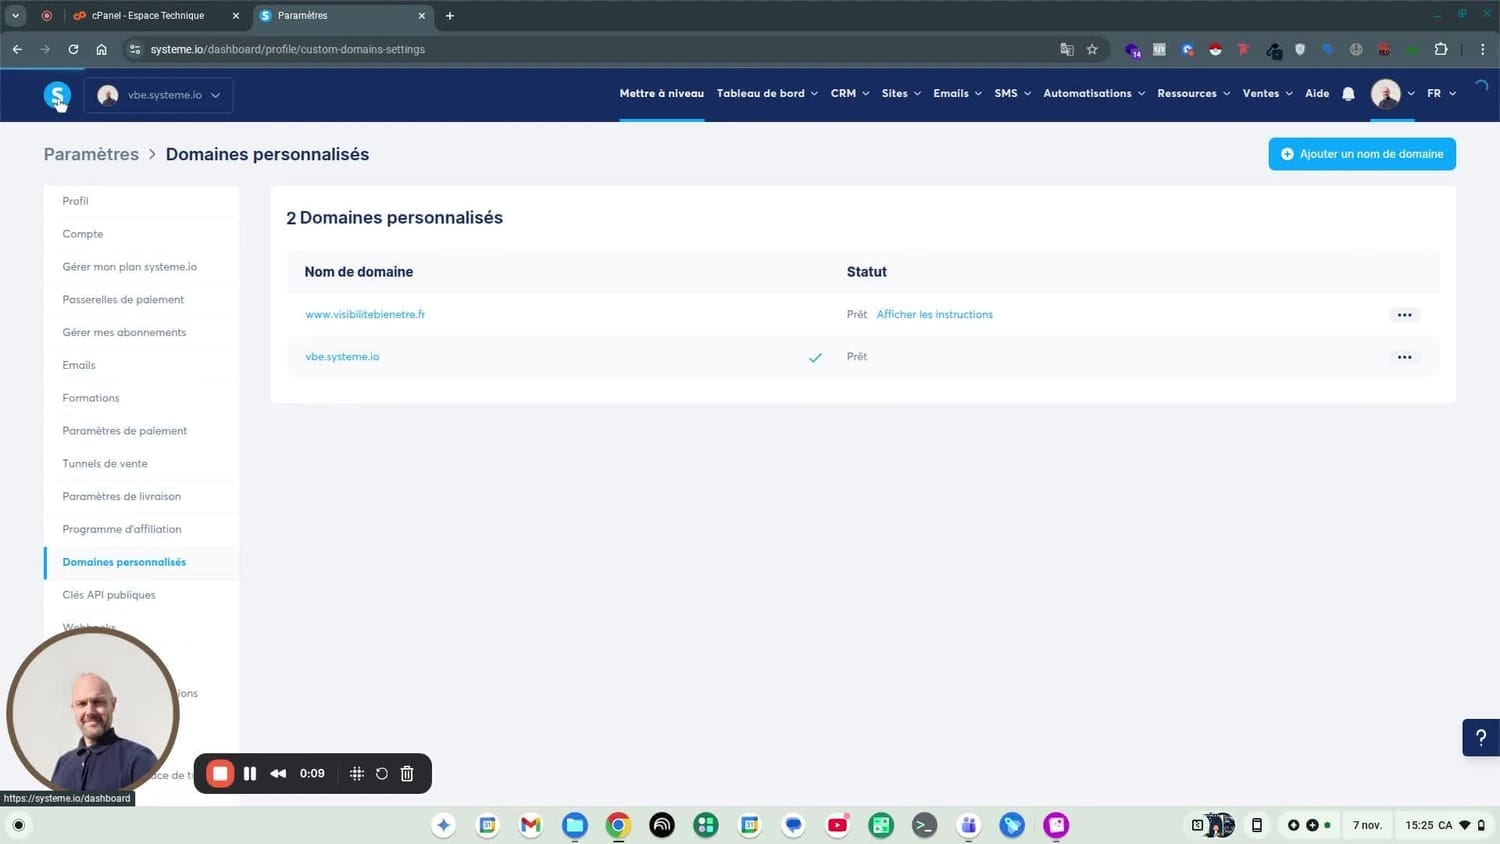This screenshot has width=1500, height=844.
Task: Restart recording with the circular arrow icon
Action: [382, 773]
